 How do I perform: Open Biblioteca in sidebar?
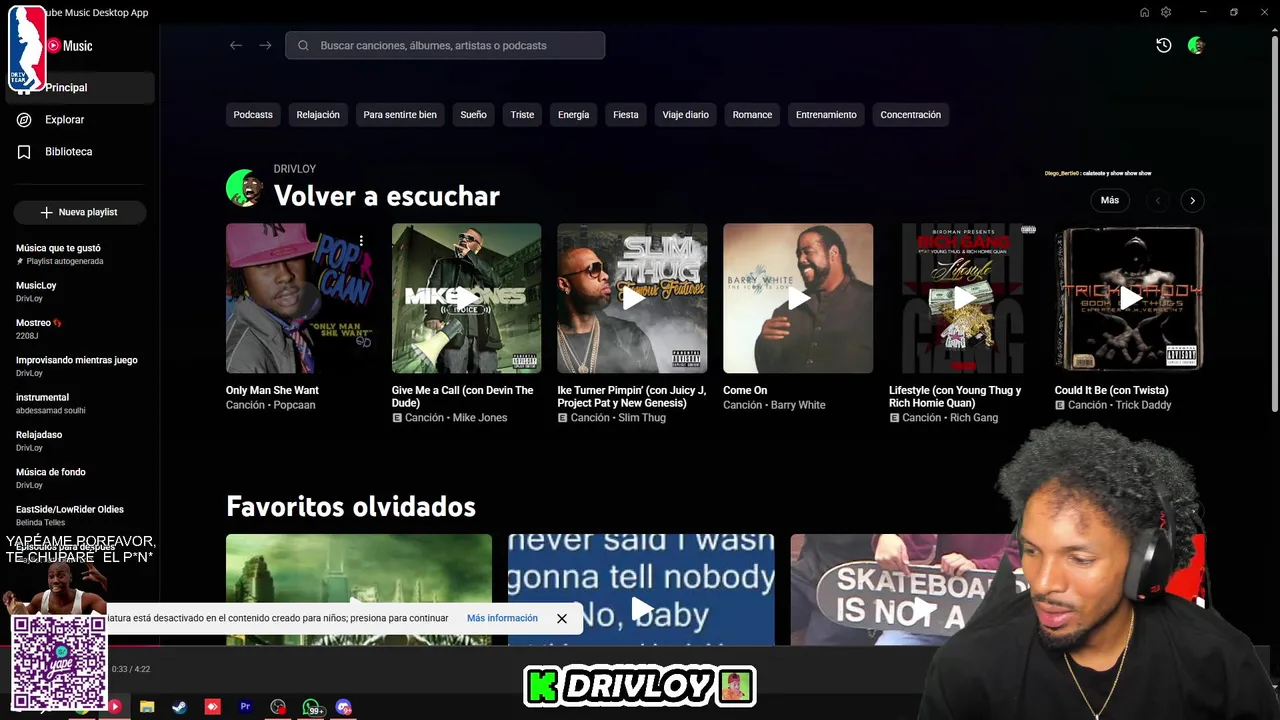point(80,152)
